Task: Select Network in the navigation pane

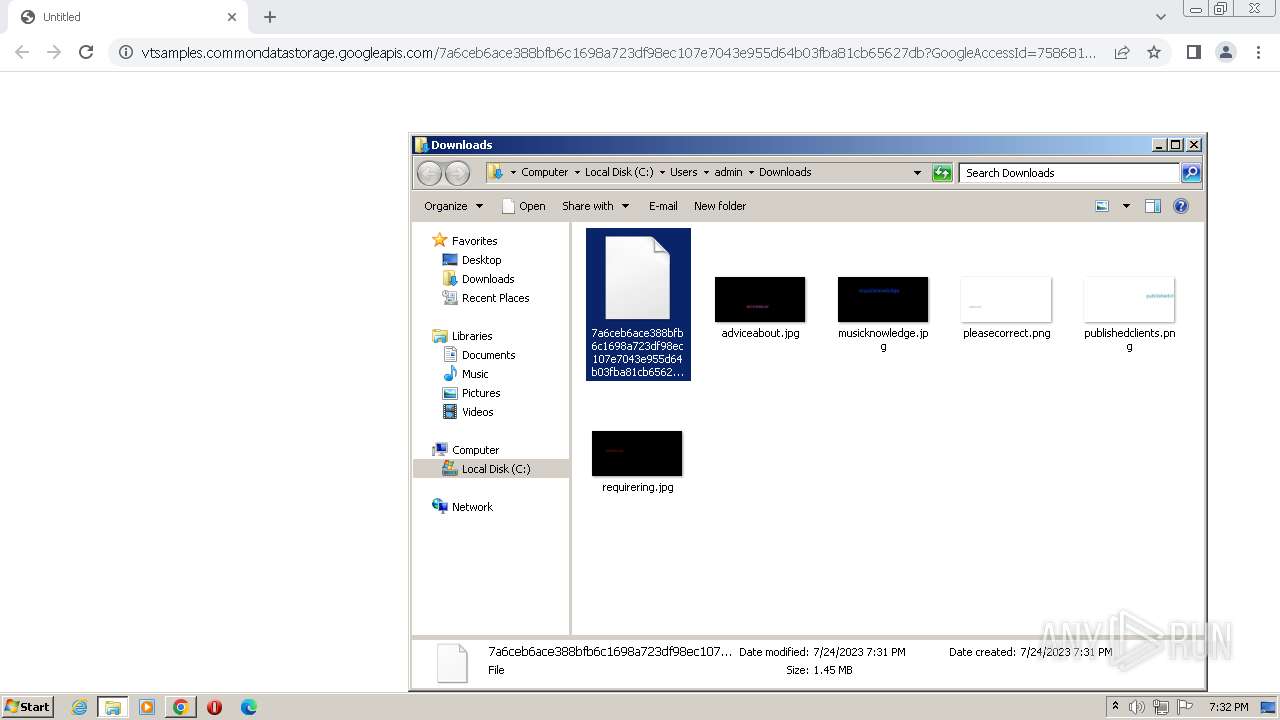Action: tap(472, 507)
